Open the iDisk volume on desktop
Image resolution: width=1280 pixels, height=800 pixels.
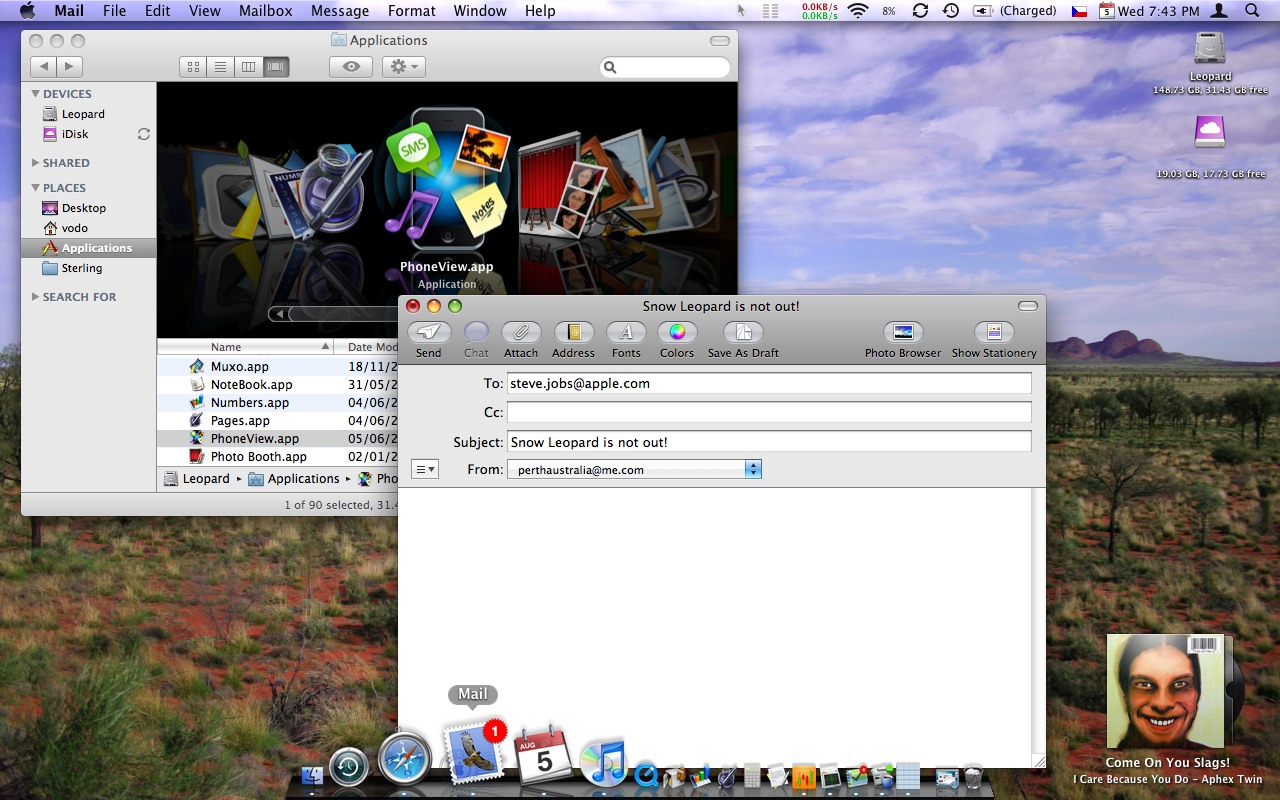point(1210,133)
